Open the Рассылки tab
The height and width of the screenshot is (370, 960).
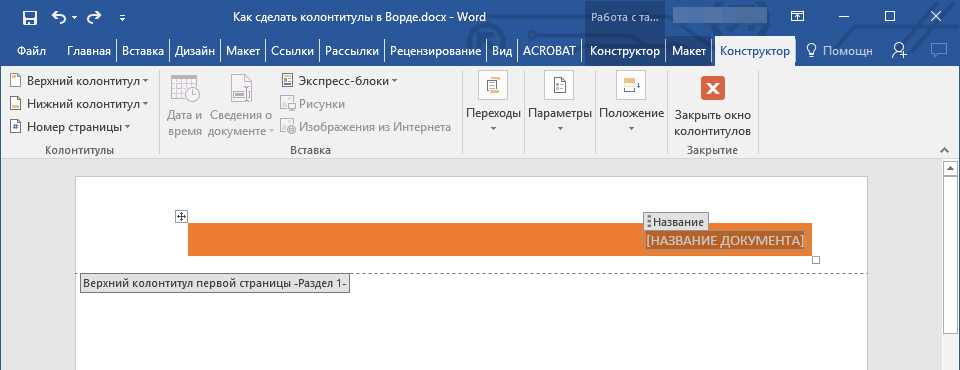point(352,51)
